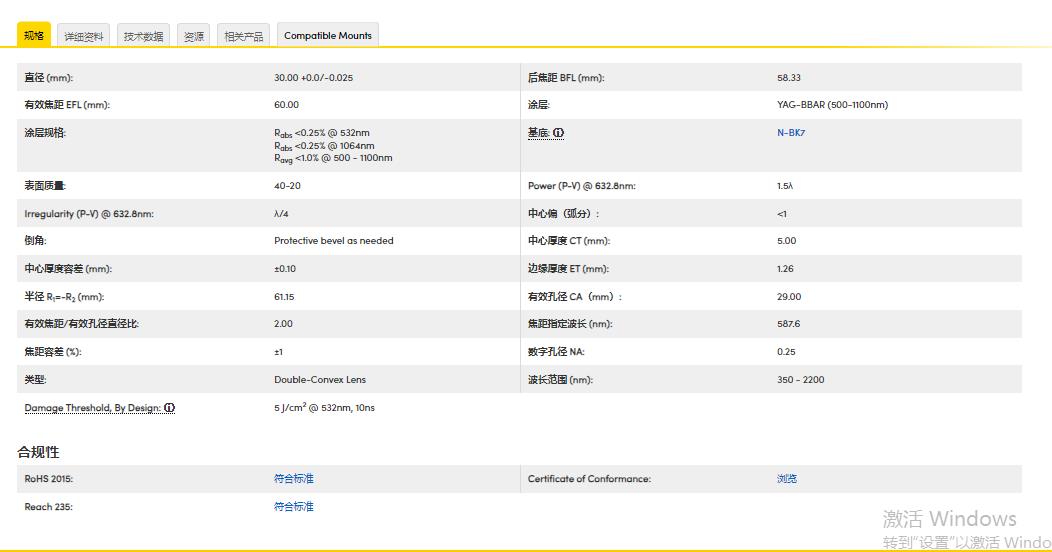The image size is (1052, 552).
Task: Click info icon beside Damage Threshold, By Design
Action: point(169,408)
